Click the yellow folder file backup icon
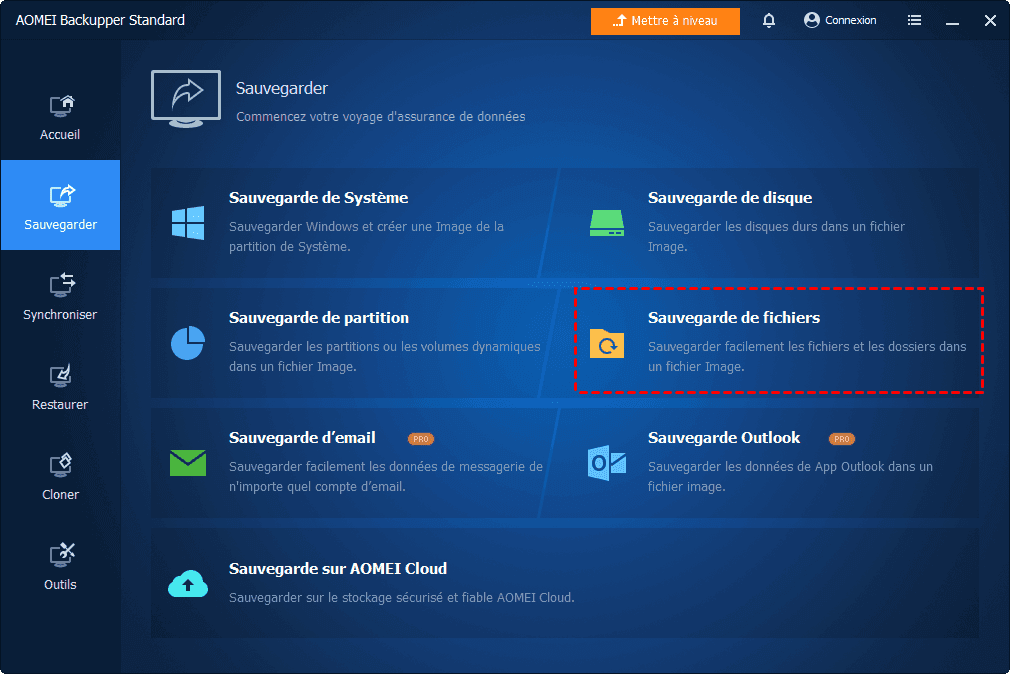The width and height of the screenshot is (1010, 674). (x=607, y=343)
